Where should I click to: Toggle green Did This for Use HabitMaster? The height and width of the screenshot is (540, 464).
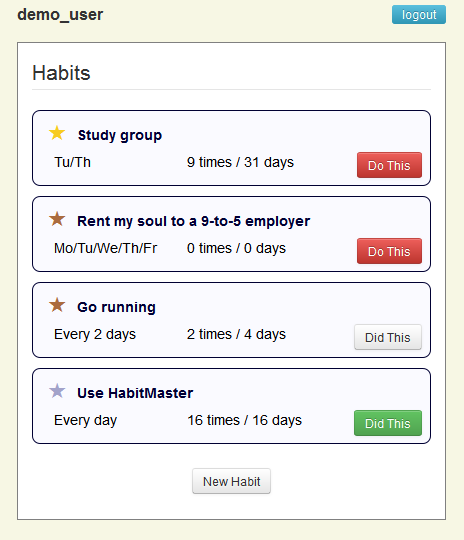click(x=388, y=423)
